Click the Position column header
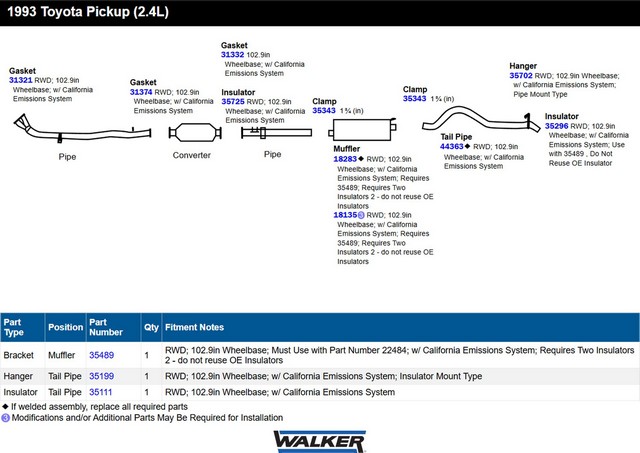 65,327
